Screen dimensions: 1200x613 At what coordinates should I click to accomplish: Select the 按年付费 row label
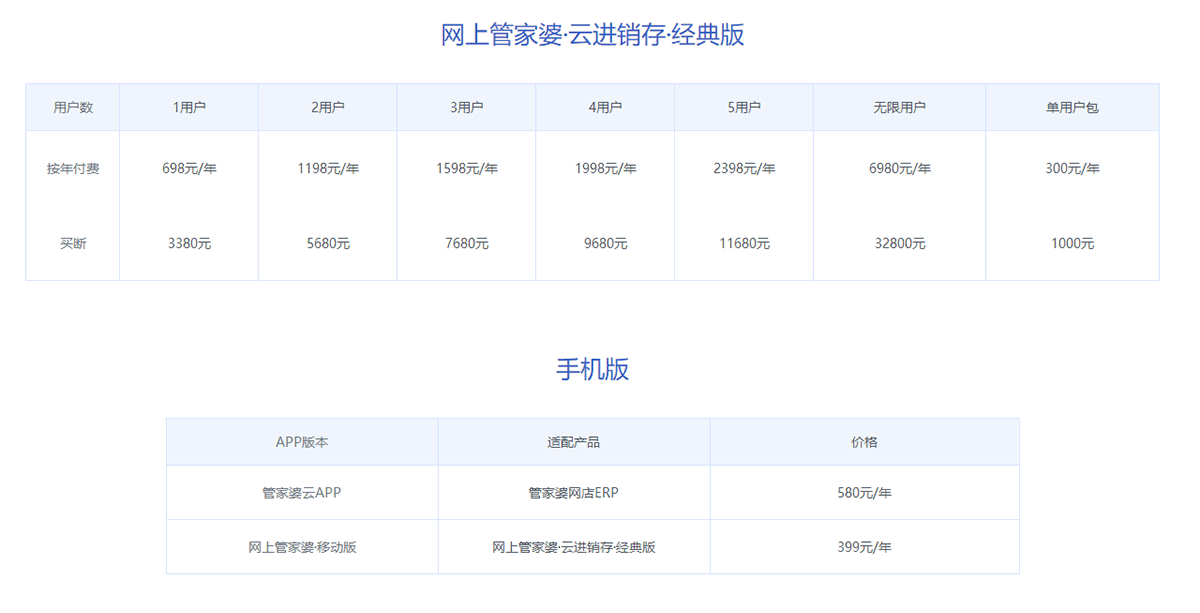[73, 169]
